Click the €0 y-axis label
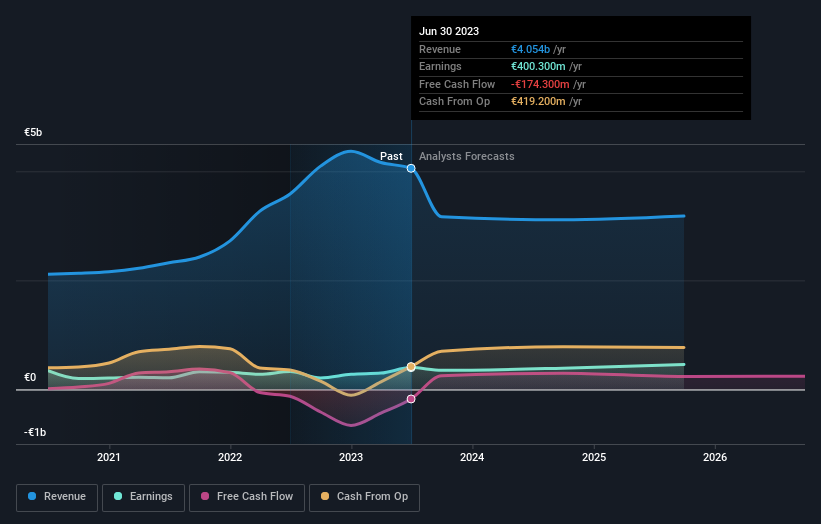Viewport: 821px width, 524px height. point(30,377)
